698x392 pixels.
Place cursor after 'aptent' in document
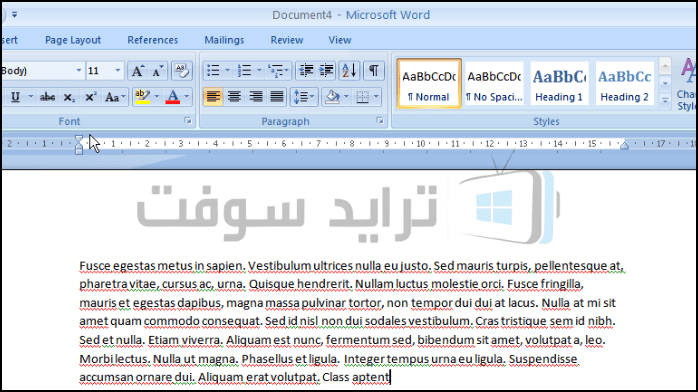(390, 377)
